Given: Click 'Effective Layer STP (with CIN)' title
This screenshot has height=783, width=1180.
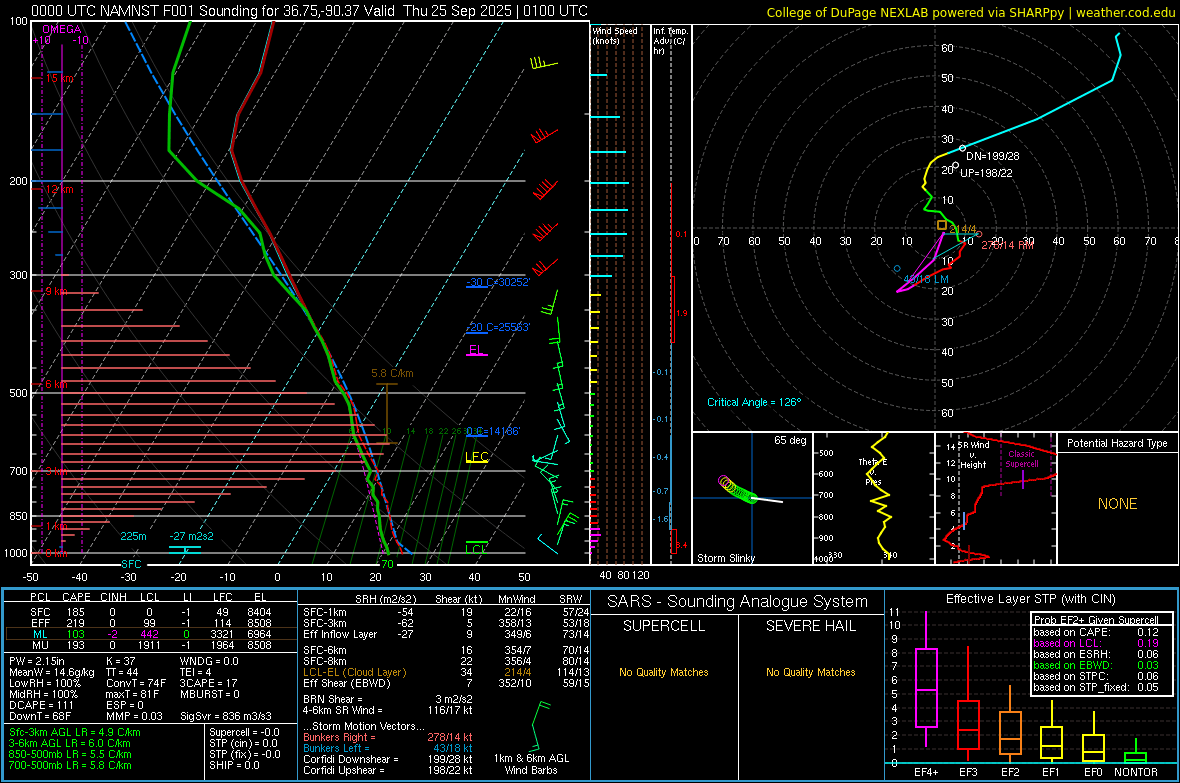Looking at the screenshot, I should point(1030,599).
